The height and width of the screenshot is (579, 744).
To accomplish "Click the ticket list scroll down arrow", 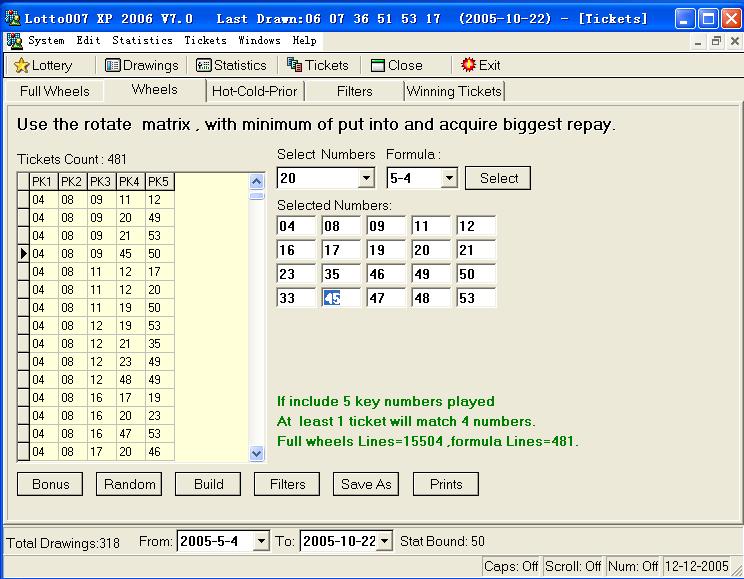I will click(x=257, y=453).
